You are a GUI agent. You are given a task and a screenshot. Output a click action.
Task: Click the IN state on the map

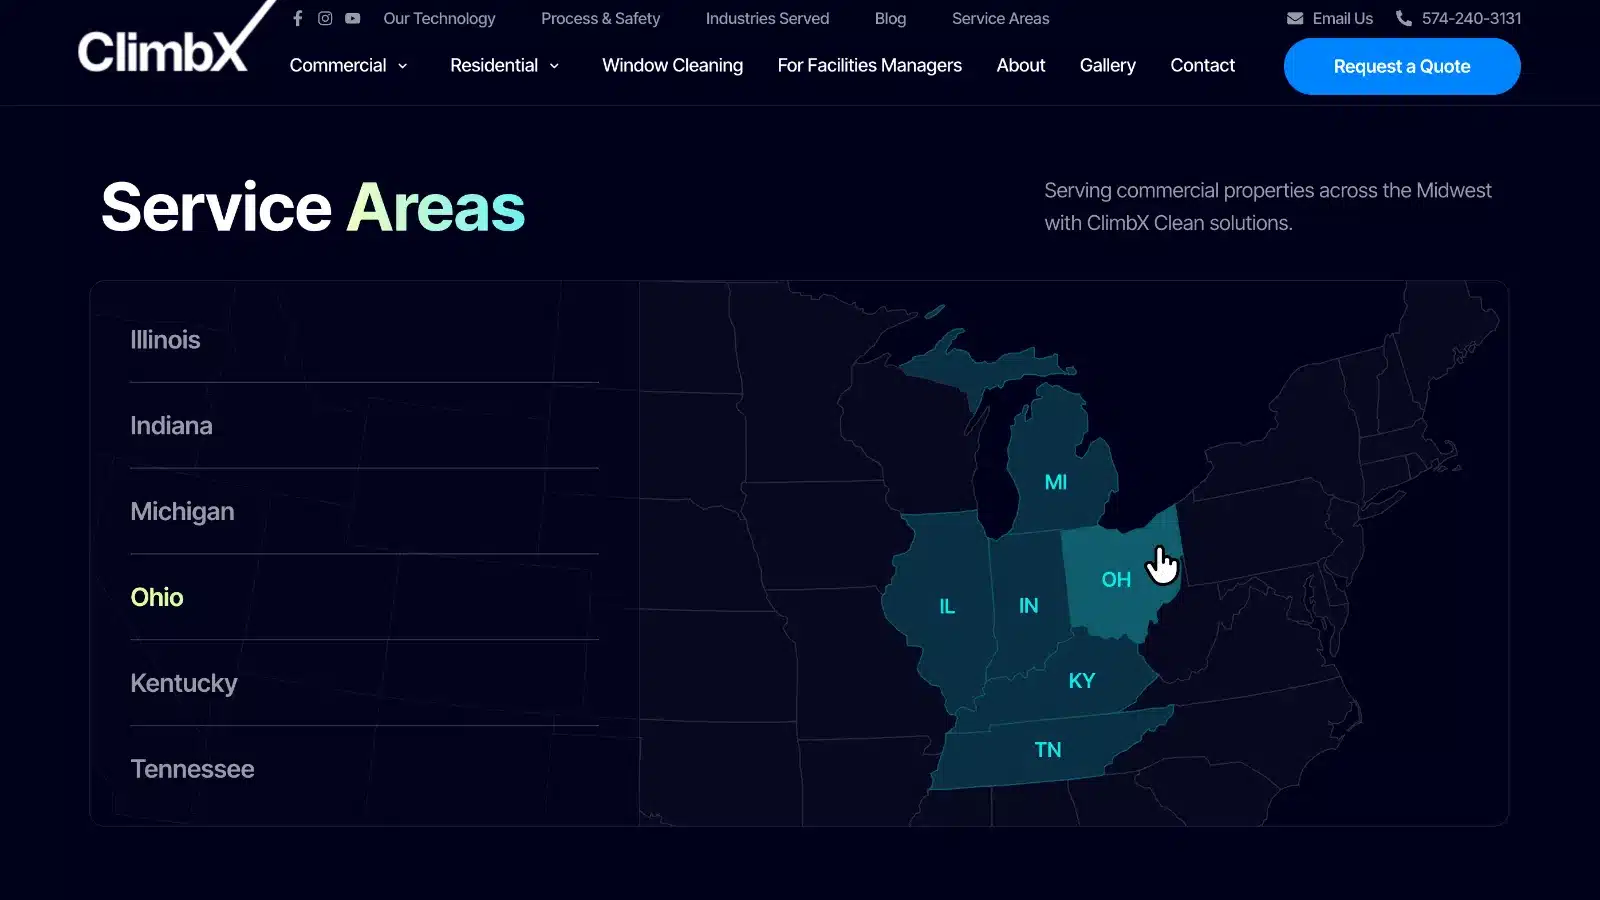[x=1028, y=606]
